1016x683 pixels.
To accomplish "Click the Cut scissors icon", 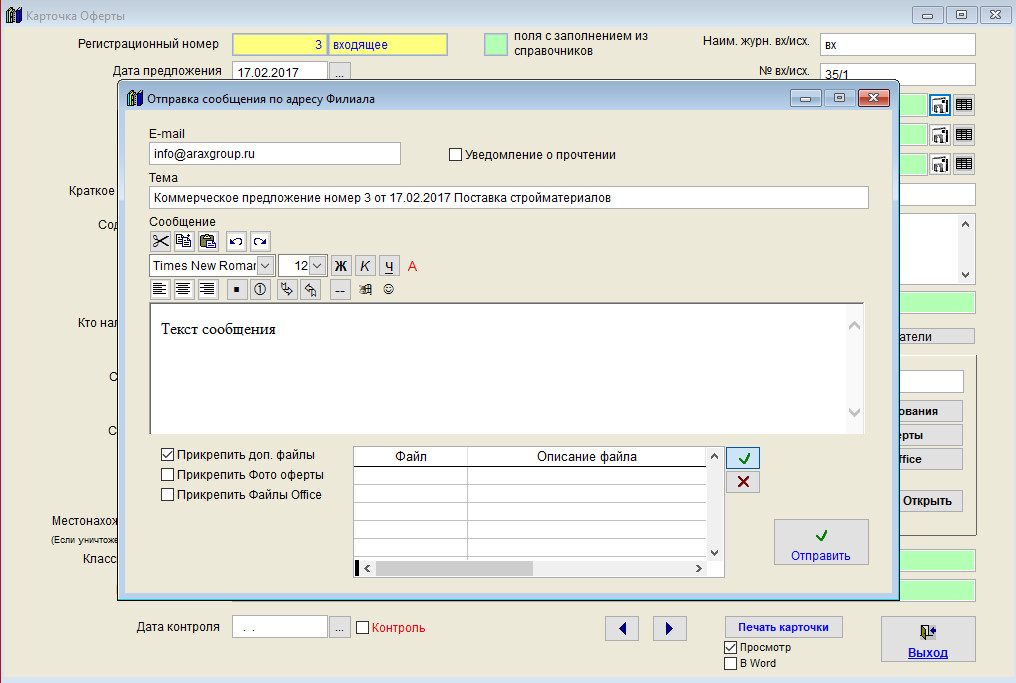I will (x=160, y=241).
